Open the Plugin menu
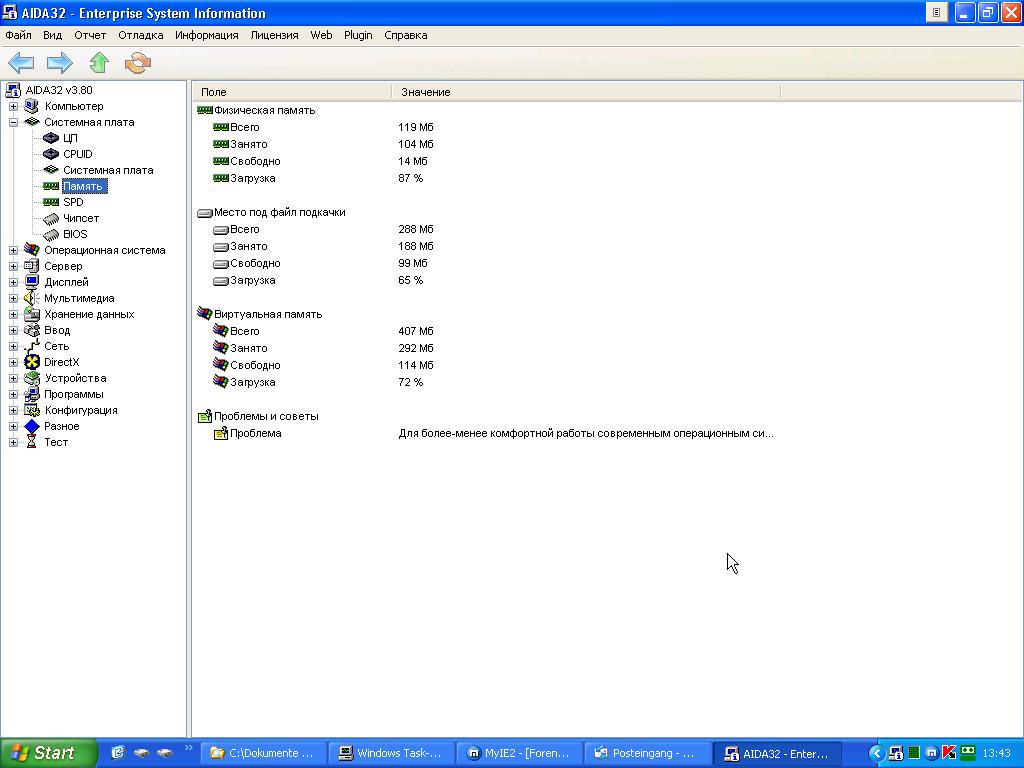The height and width of the screenshot is (768, 1024). click(x=358, y=35)
